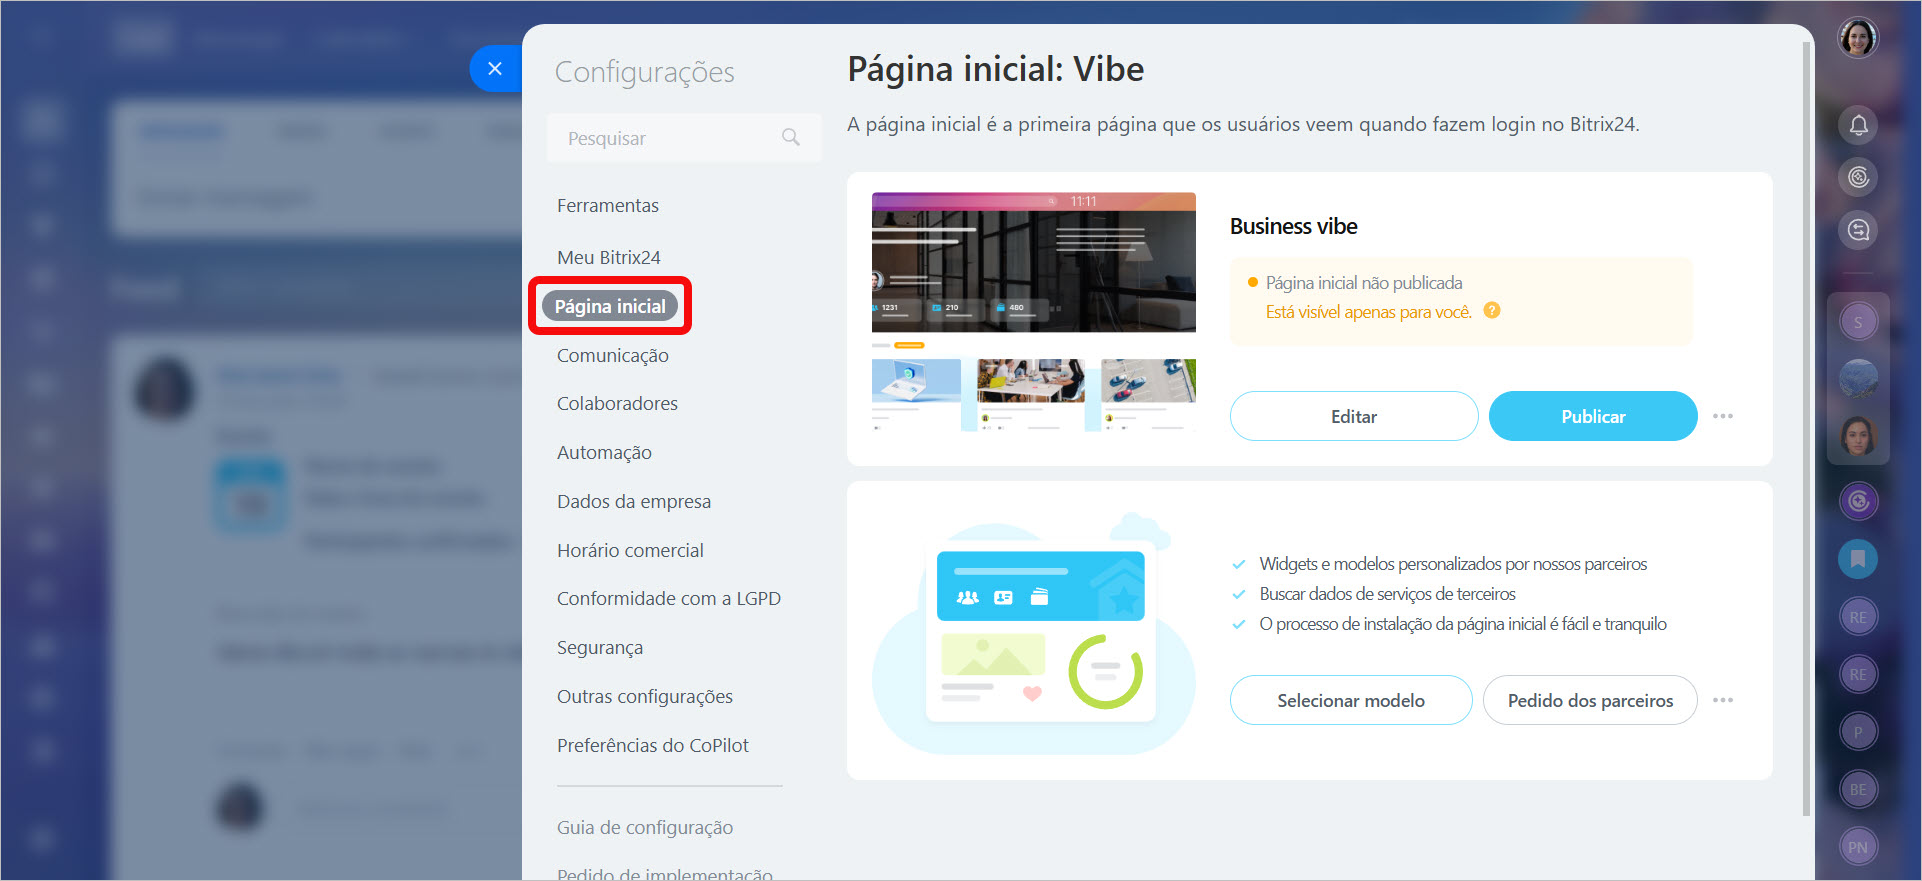Open the Comunicação settings section
Screen dimensions: 1922x881
[x=613, y=356]
